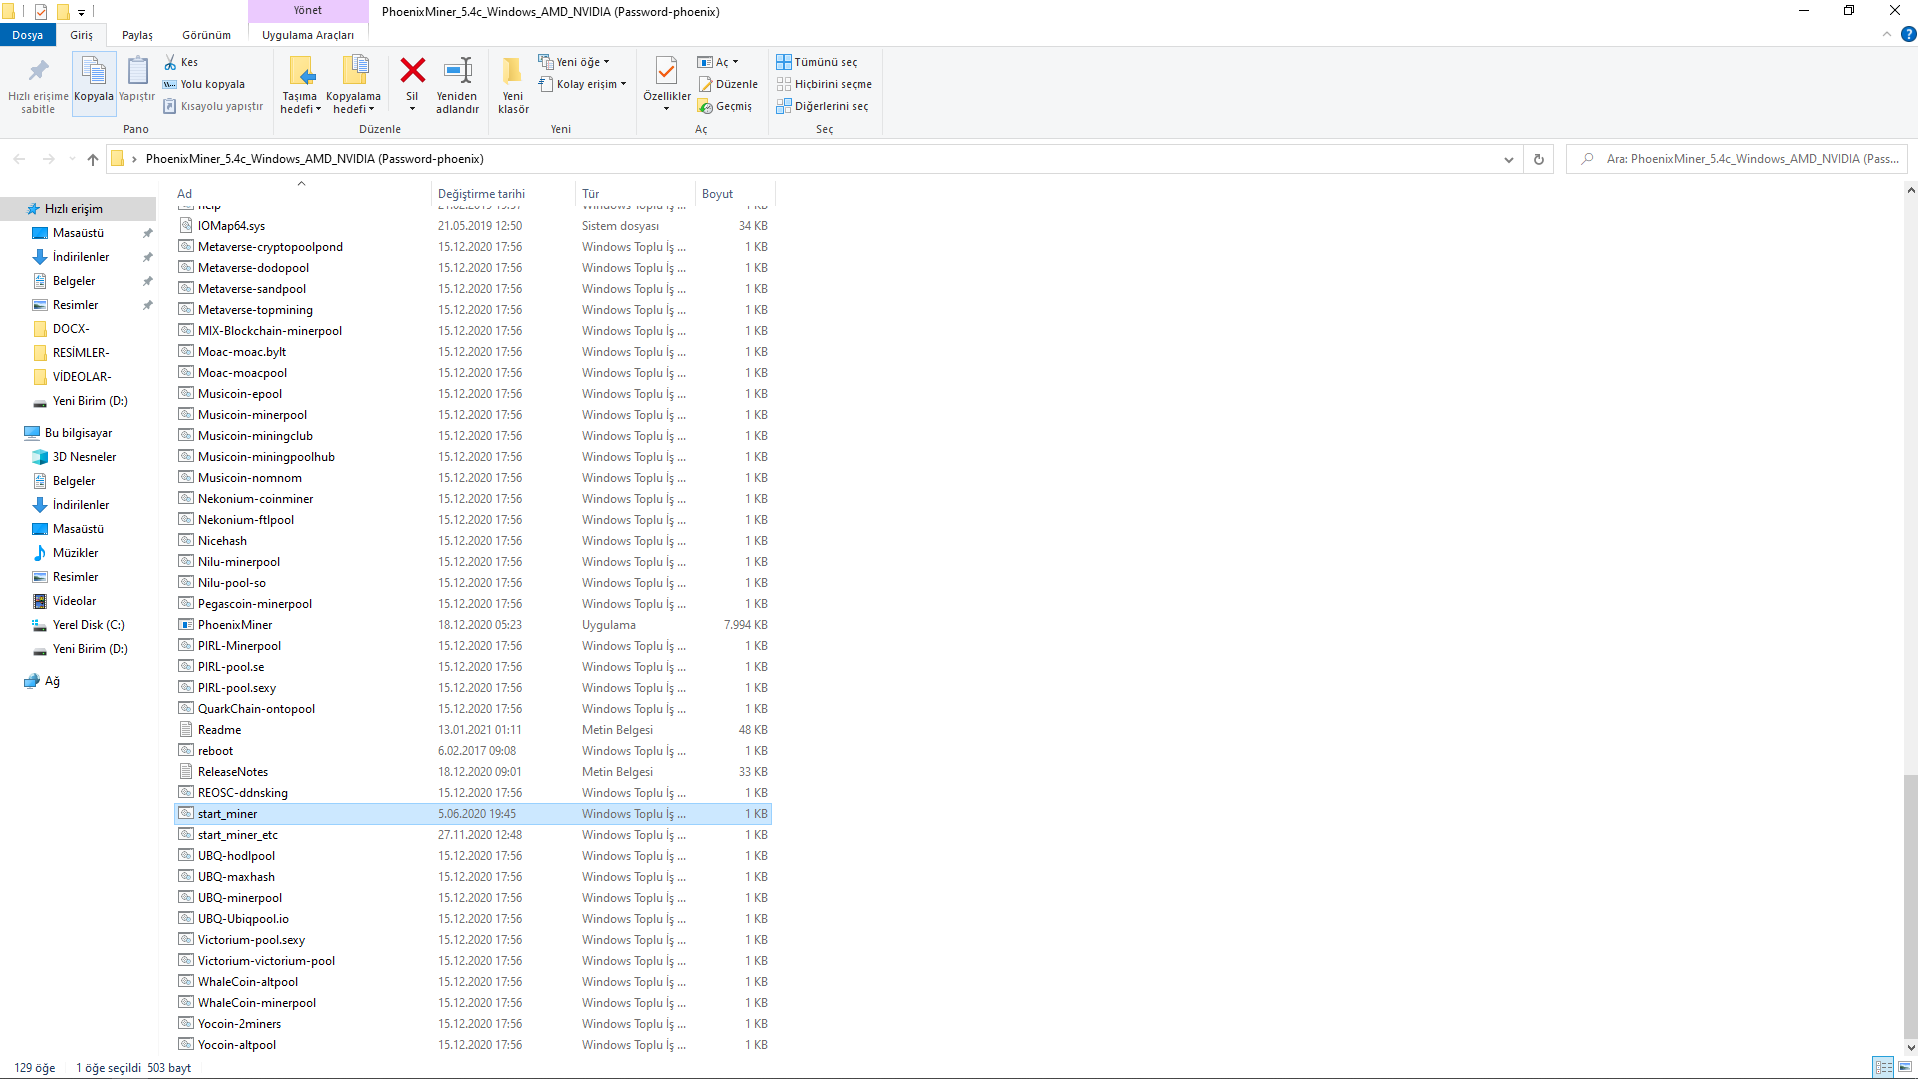Click Düzenle in the ribbon
1918x1079 pixels.
(x=728, y=84)
